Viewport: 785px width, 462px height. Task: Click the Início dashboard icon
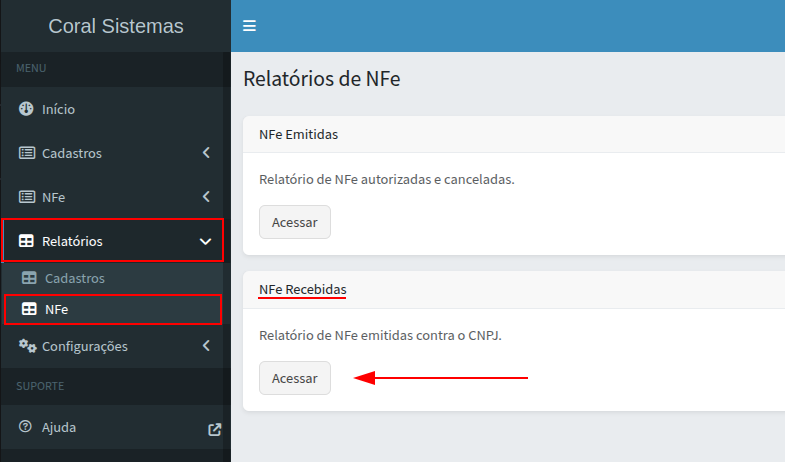point(27,109)
